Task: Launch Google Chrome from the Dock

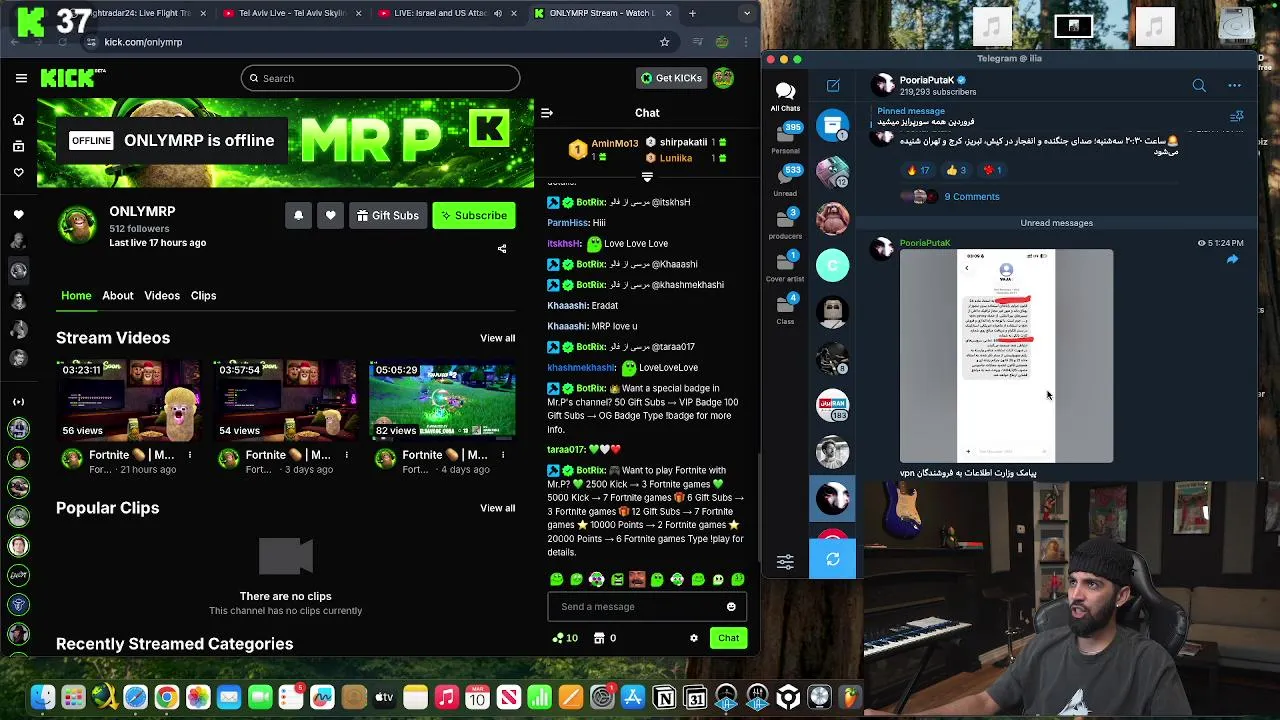Action: point(167,697)
